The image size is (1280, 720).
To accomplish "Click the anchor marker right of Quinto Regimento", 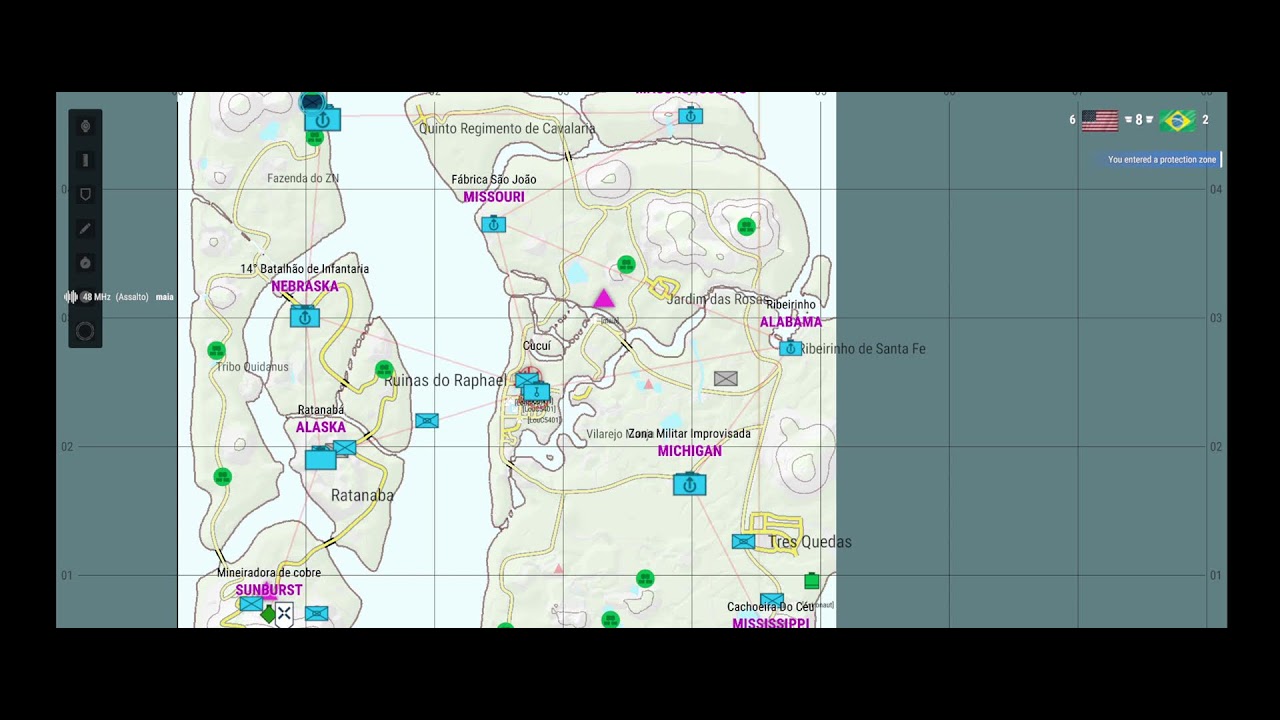I will (690, 116).
